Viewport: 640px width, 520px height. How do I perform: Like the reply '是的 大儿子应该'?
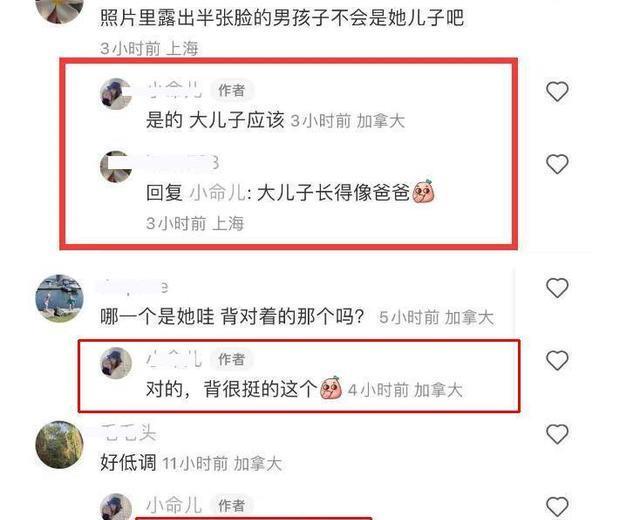[x=557, y=91]
